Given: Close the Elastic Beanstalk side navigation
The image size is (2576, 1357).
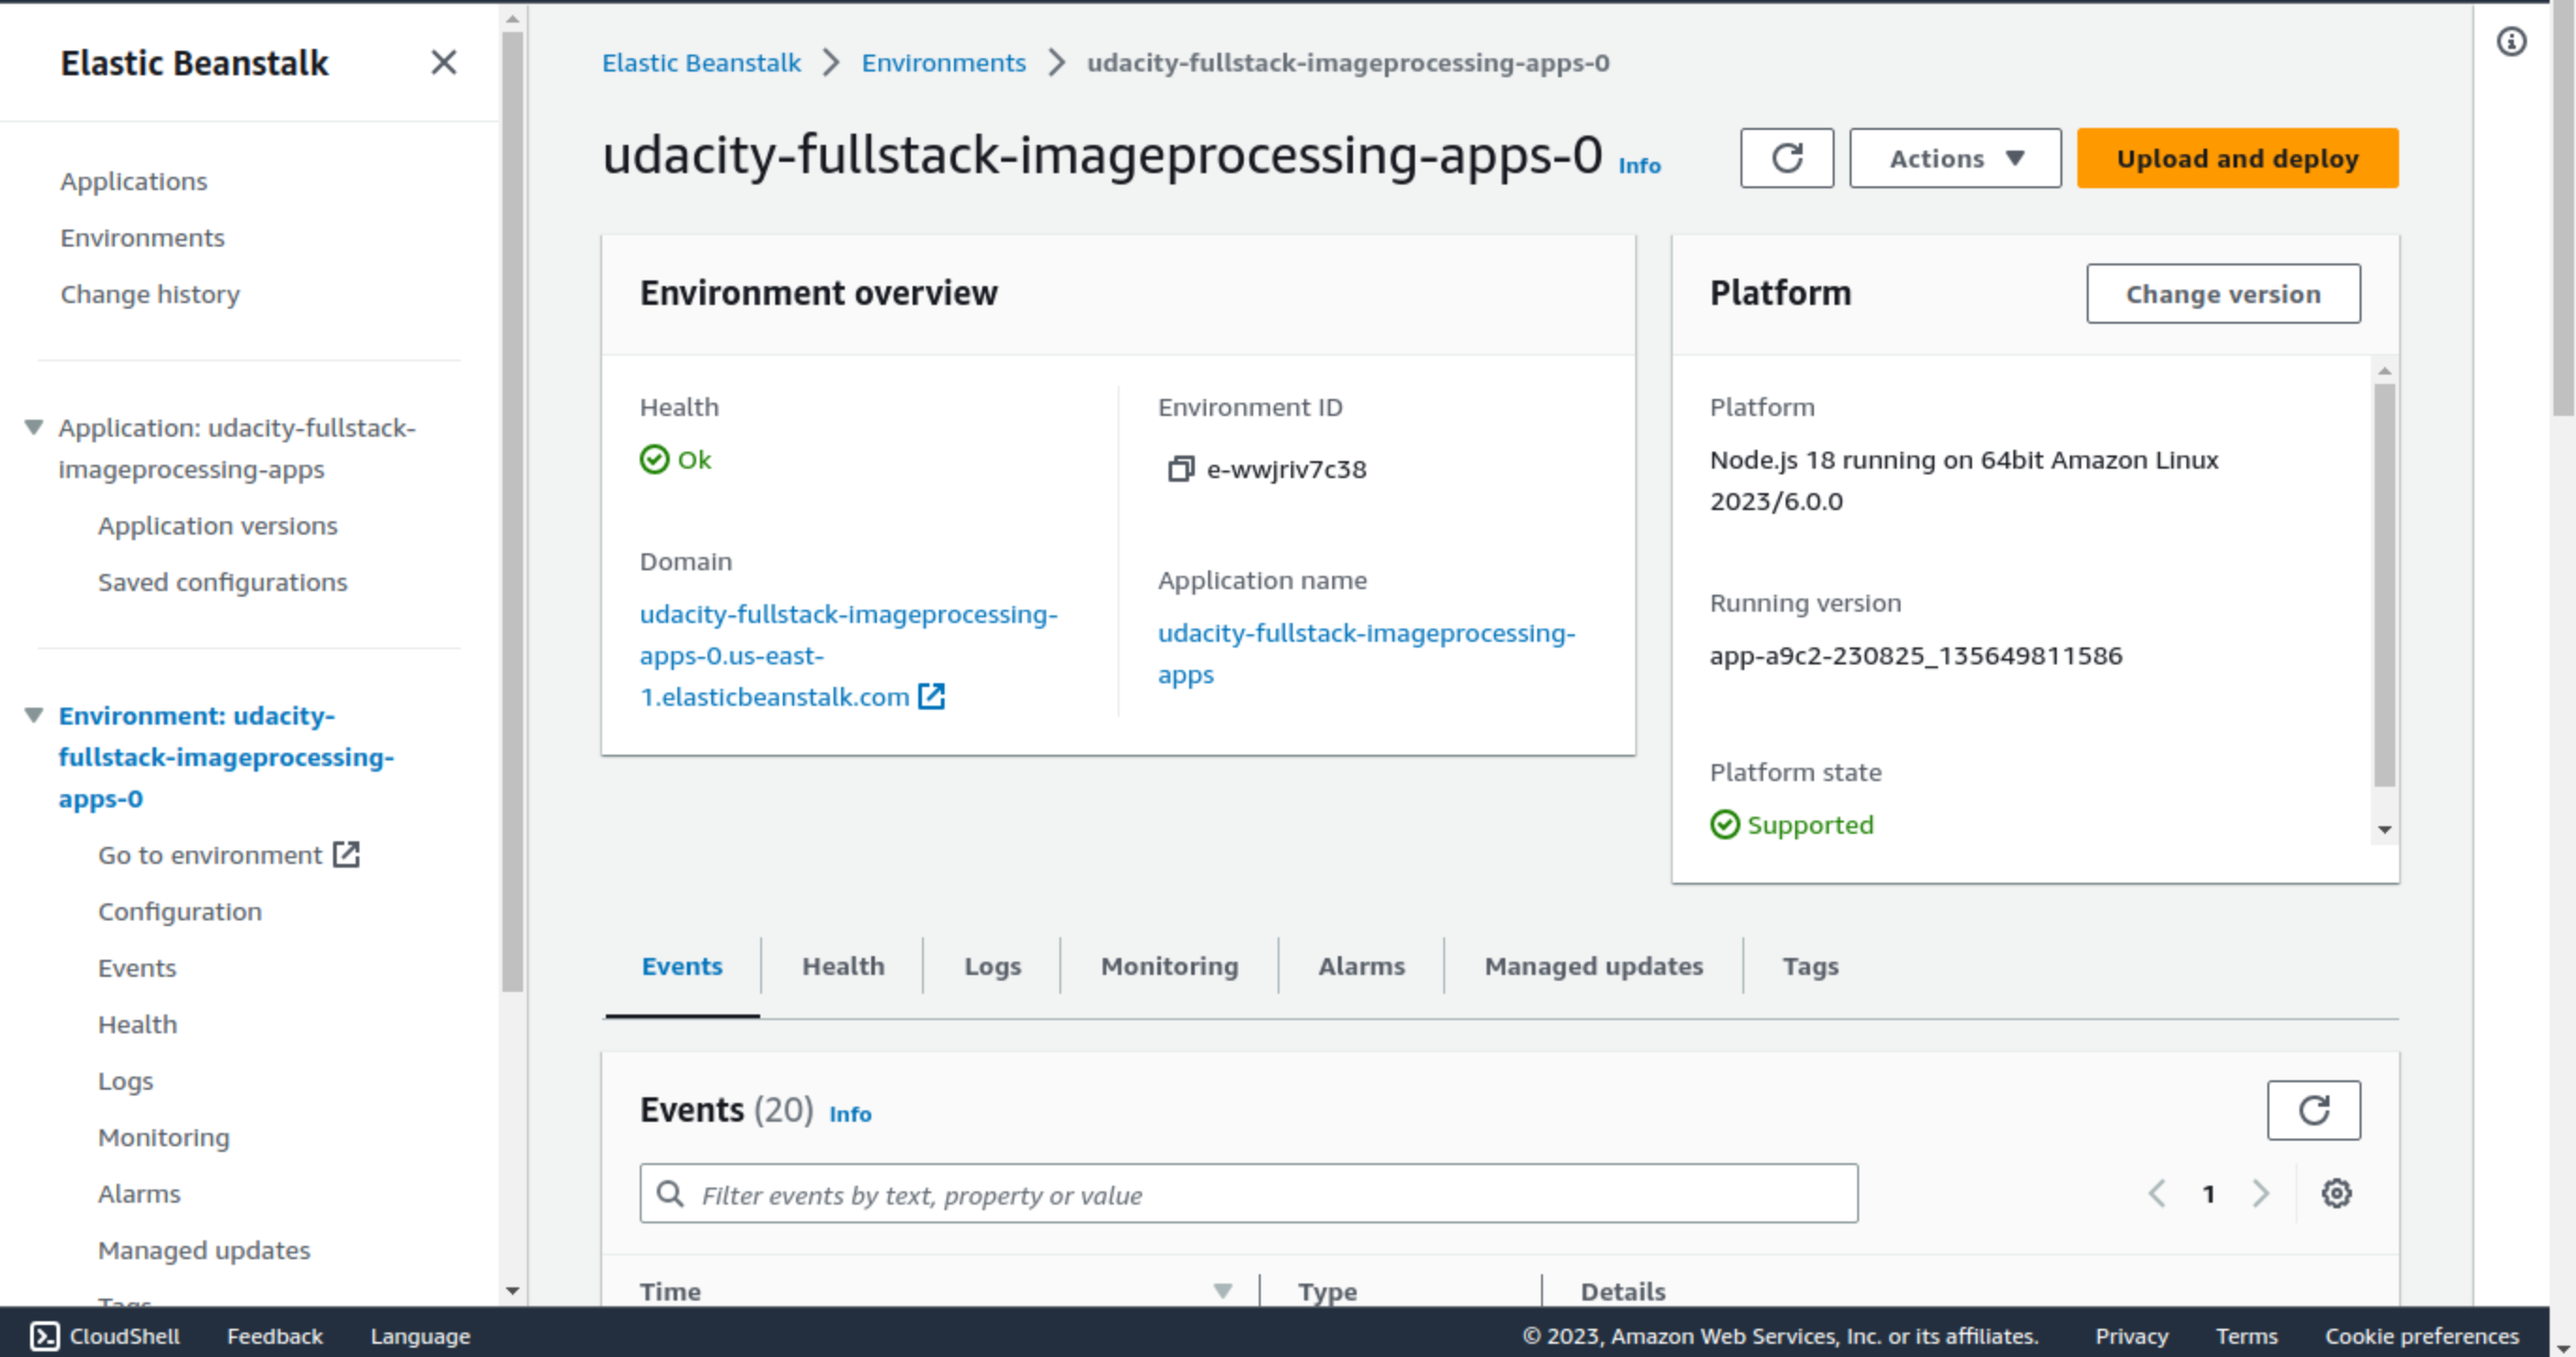Looking at the screenshot, I should (x=443, y=63).
